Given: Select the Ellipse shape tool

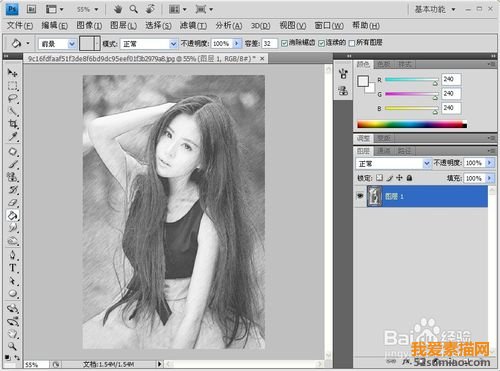Looking at the screenshot, I should coord(13,294).
